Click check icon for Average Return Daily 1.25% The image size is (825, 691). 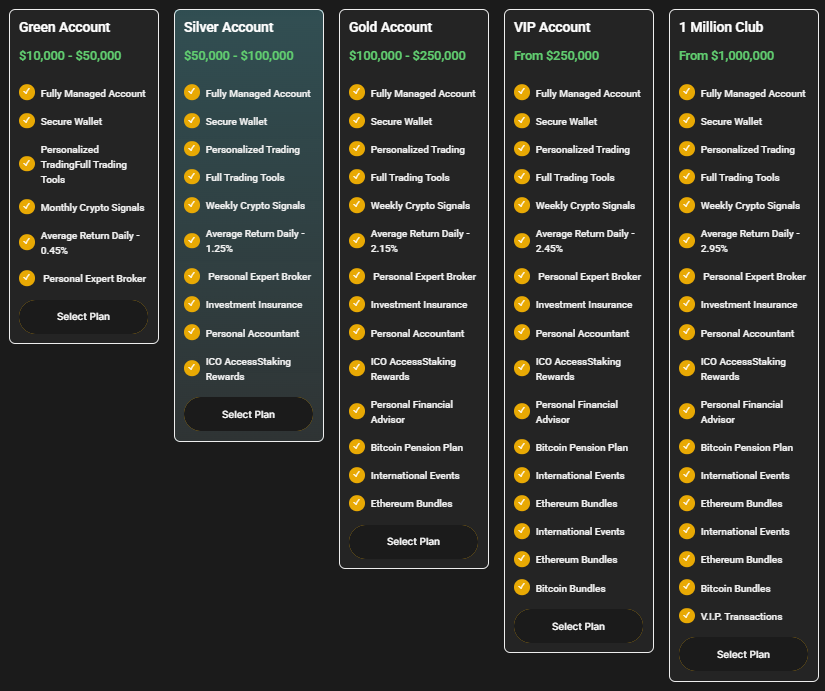[192, 240]
